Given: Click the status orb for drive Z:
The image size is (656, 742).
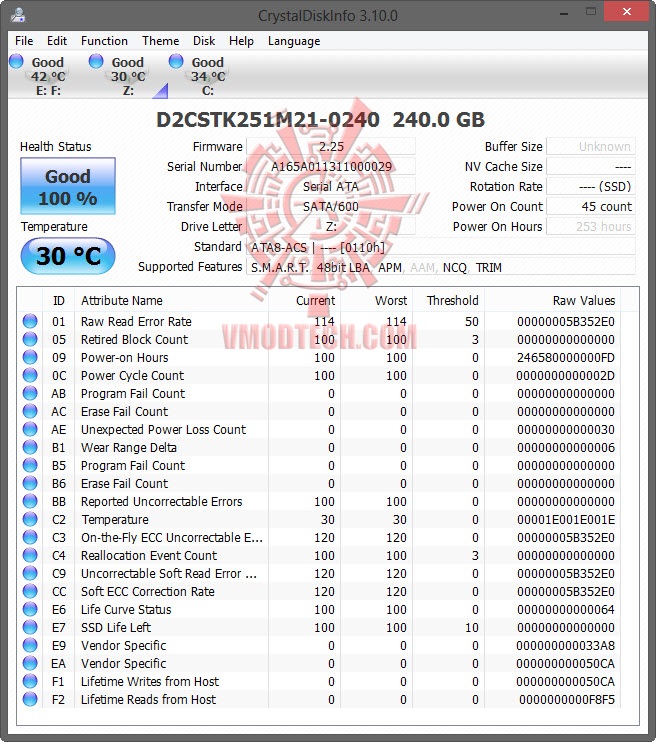Looking at the screenshot, I should click(96, 62).
